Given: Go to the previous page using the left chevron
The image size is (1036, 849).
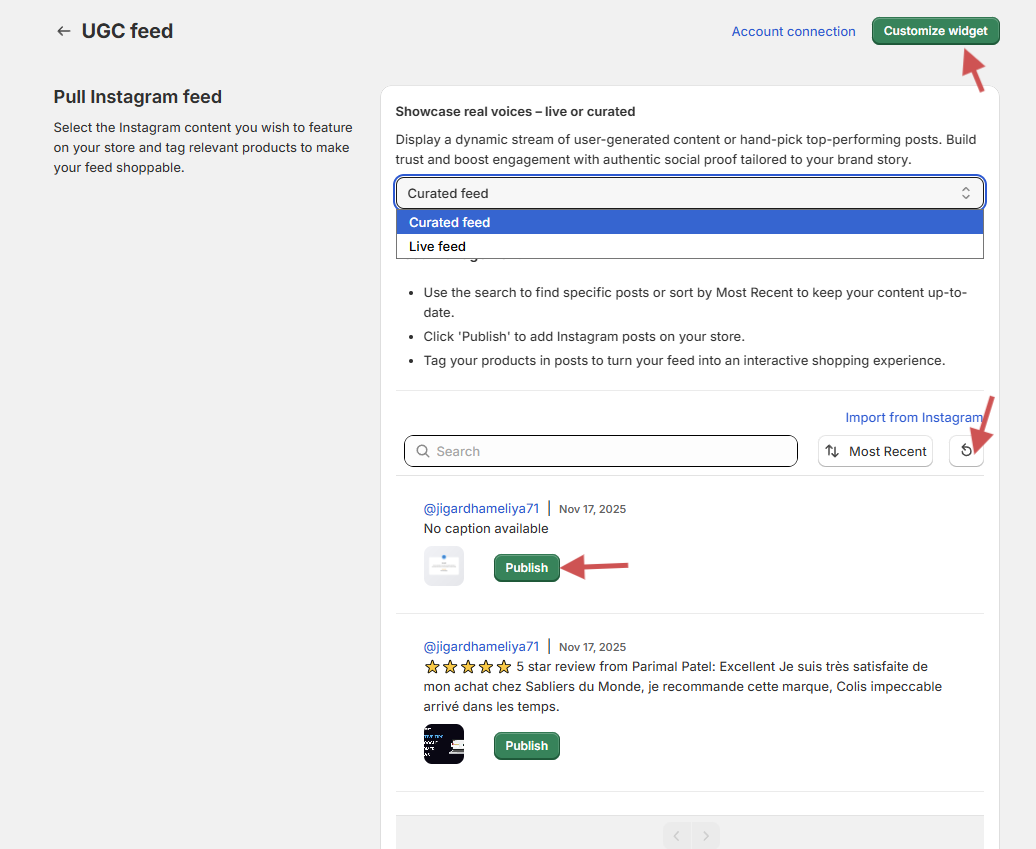Looking at the screenshot, I should click(677, 836).
